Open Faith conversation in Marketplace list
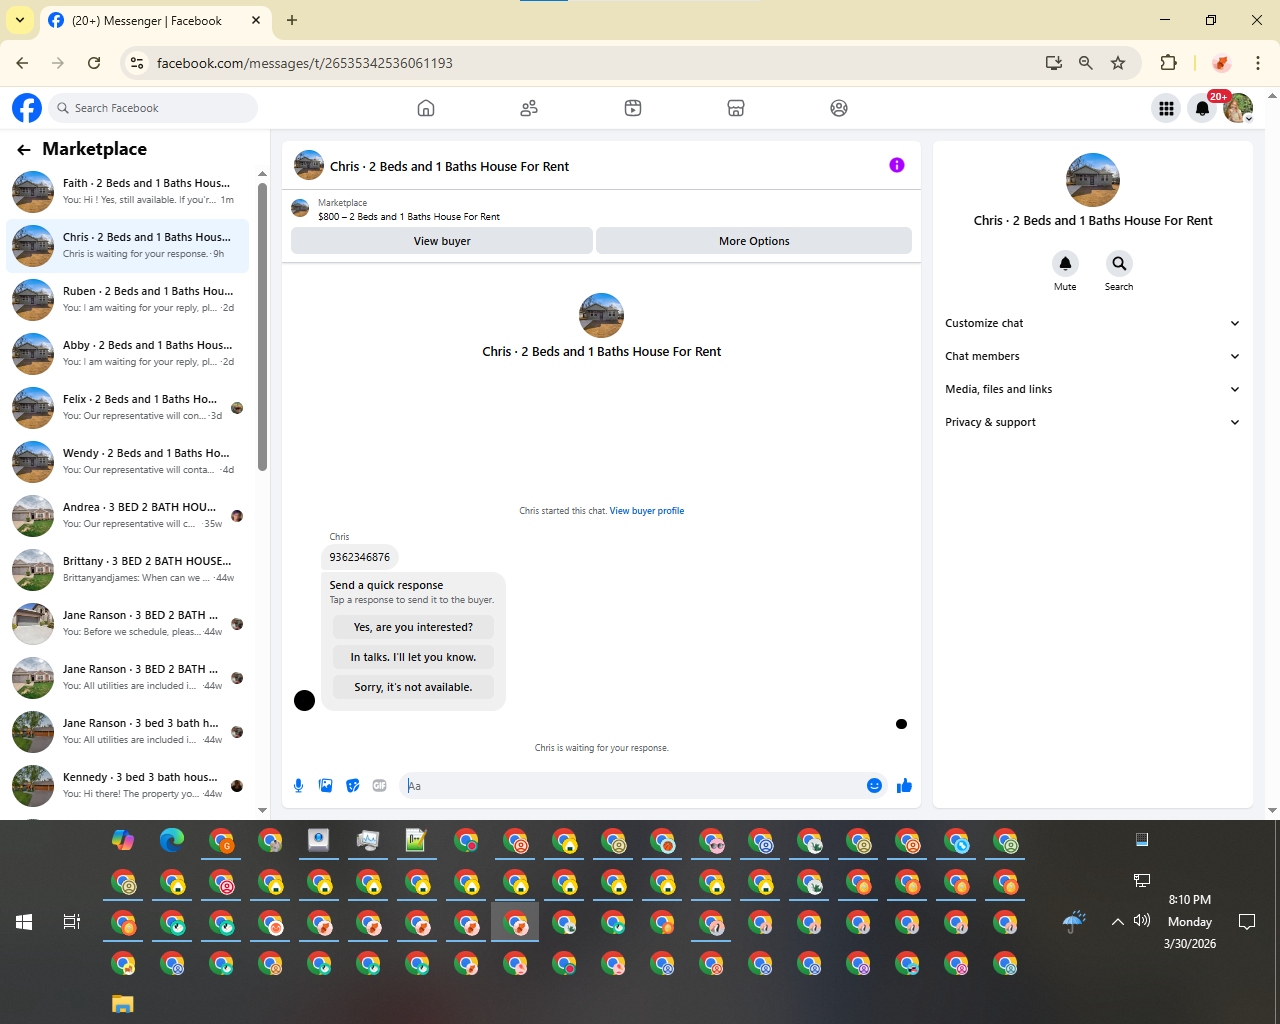The width and height of the screenshot is (1280, 1024). tap(128, 191)
